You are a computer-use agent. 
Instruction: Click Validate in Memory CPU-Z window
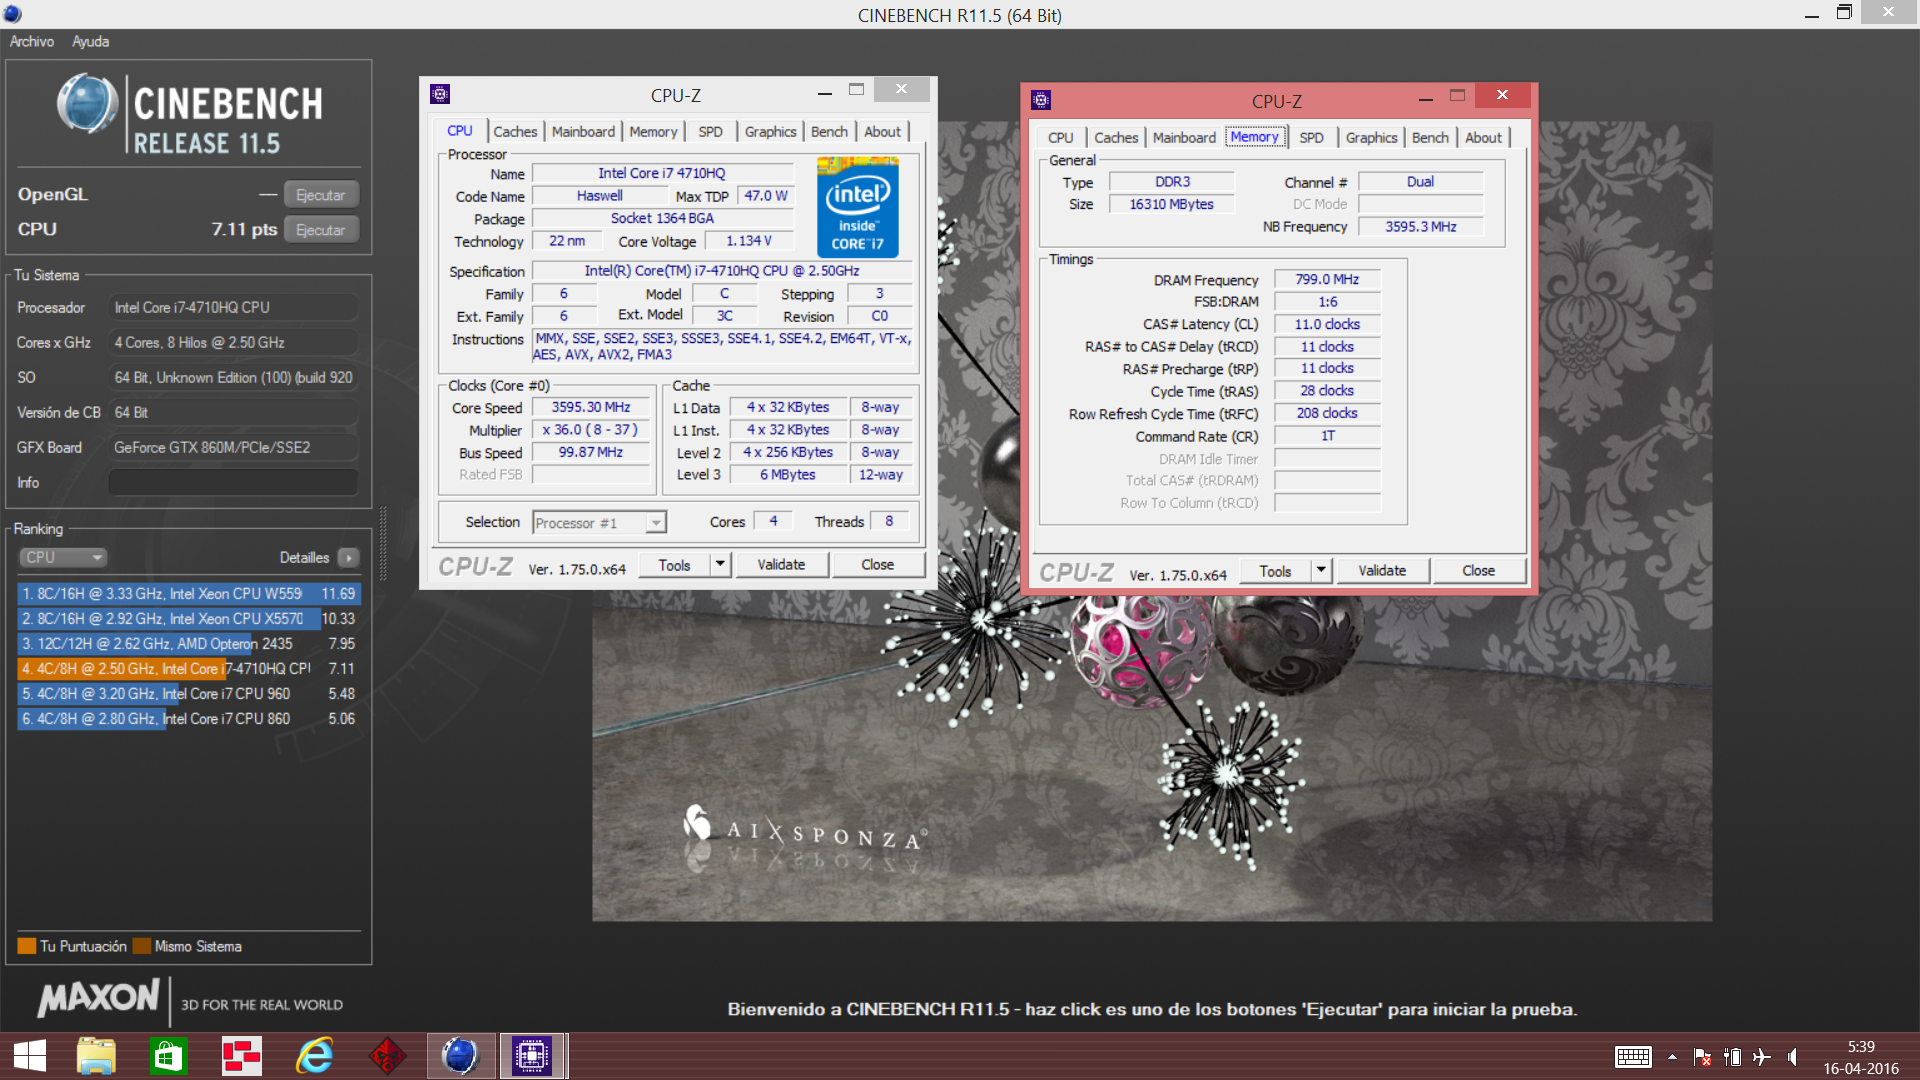[x=1382, y=571]
